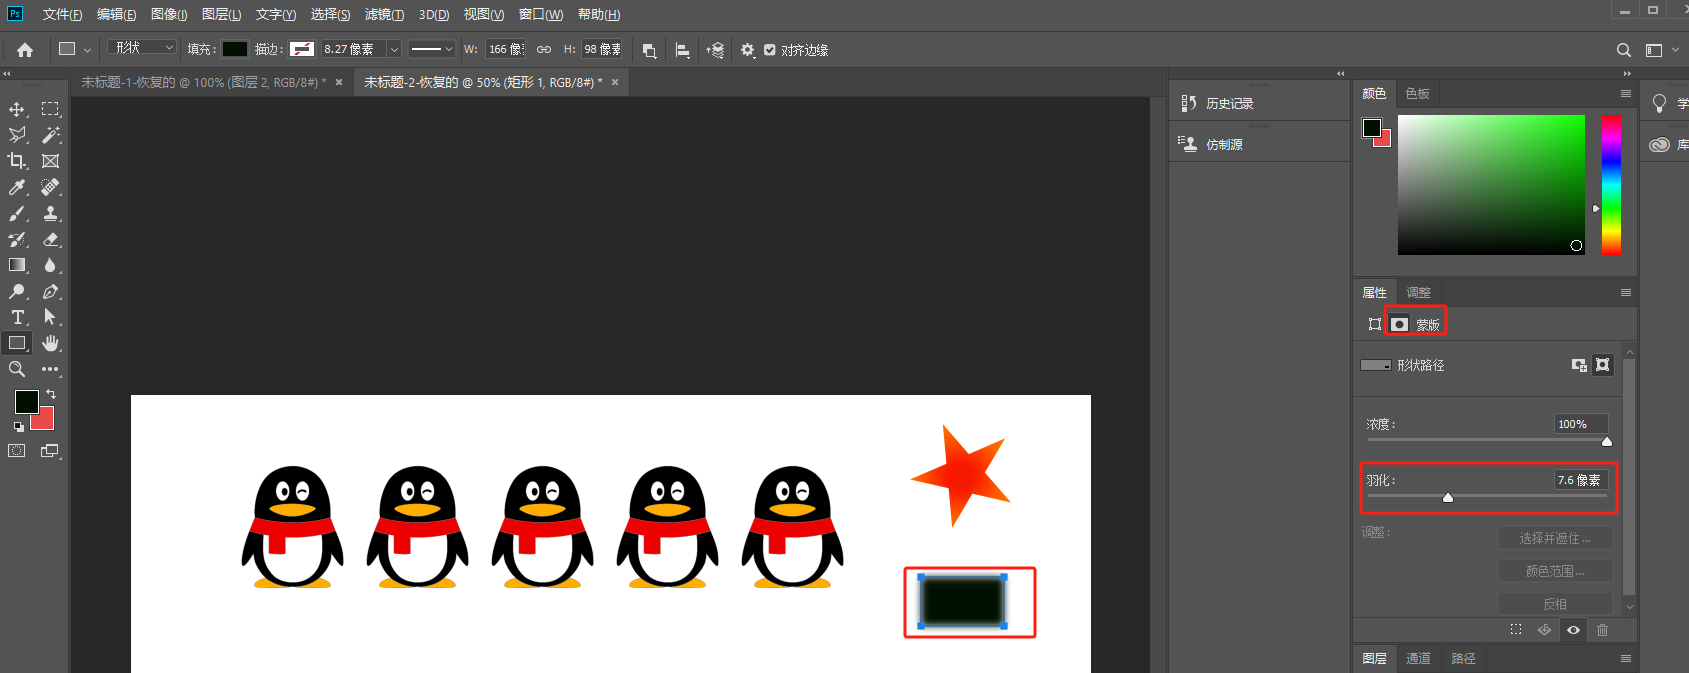Click the load selection from mask icon
Screen dimensions: 1689x673
coord(1516,630)
